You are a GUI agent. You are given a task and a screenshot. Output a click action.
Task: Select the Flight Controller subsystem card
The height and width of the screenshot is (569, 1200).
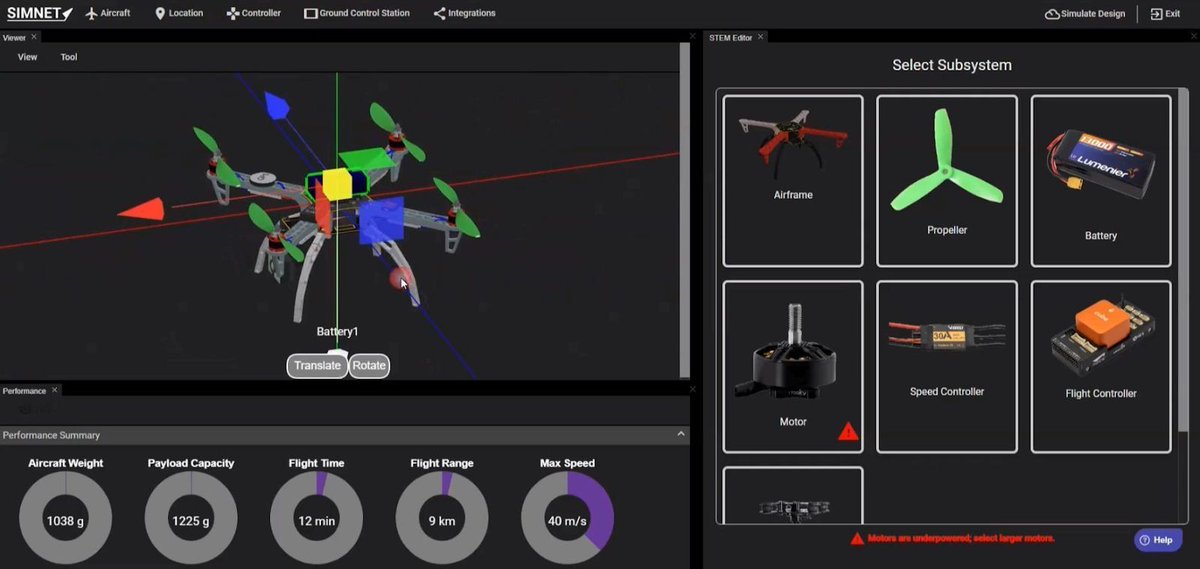pyautogui.click(x=1101, y=367)
